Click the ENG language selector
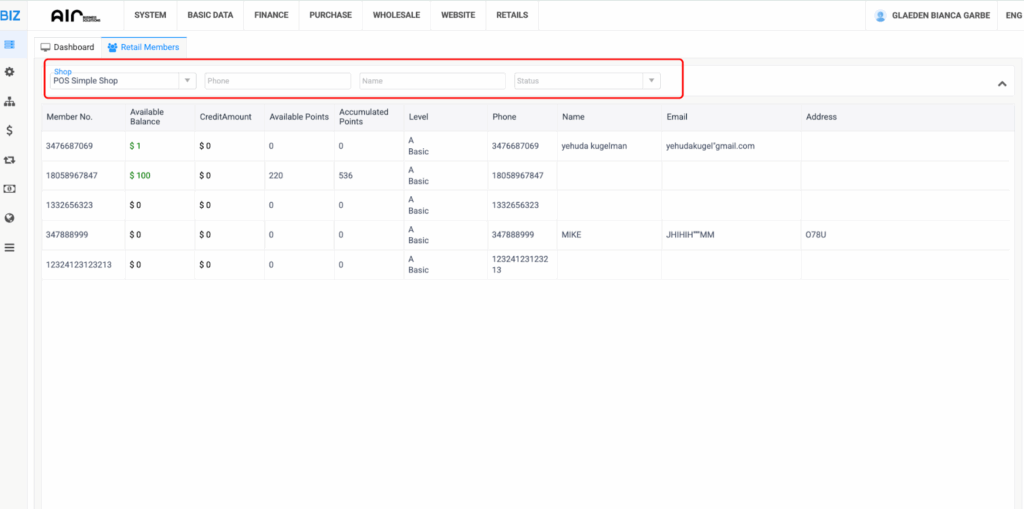 tap(1012, 15)
